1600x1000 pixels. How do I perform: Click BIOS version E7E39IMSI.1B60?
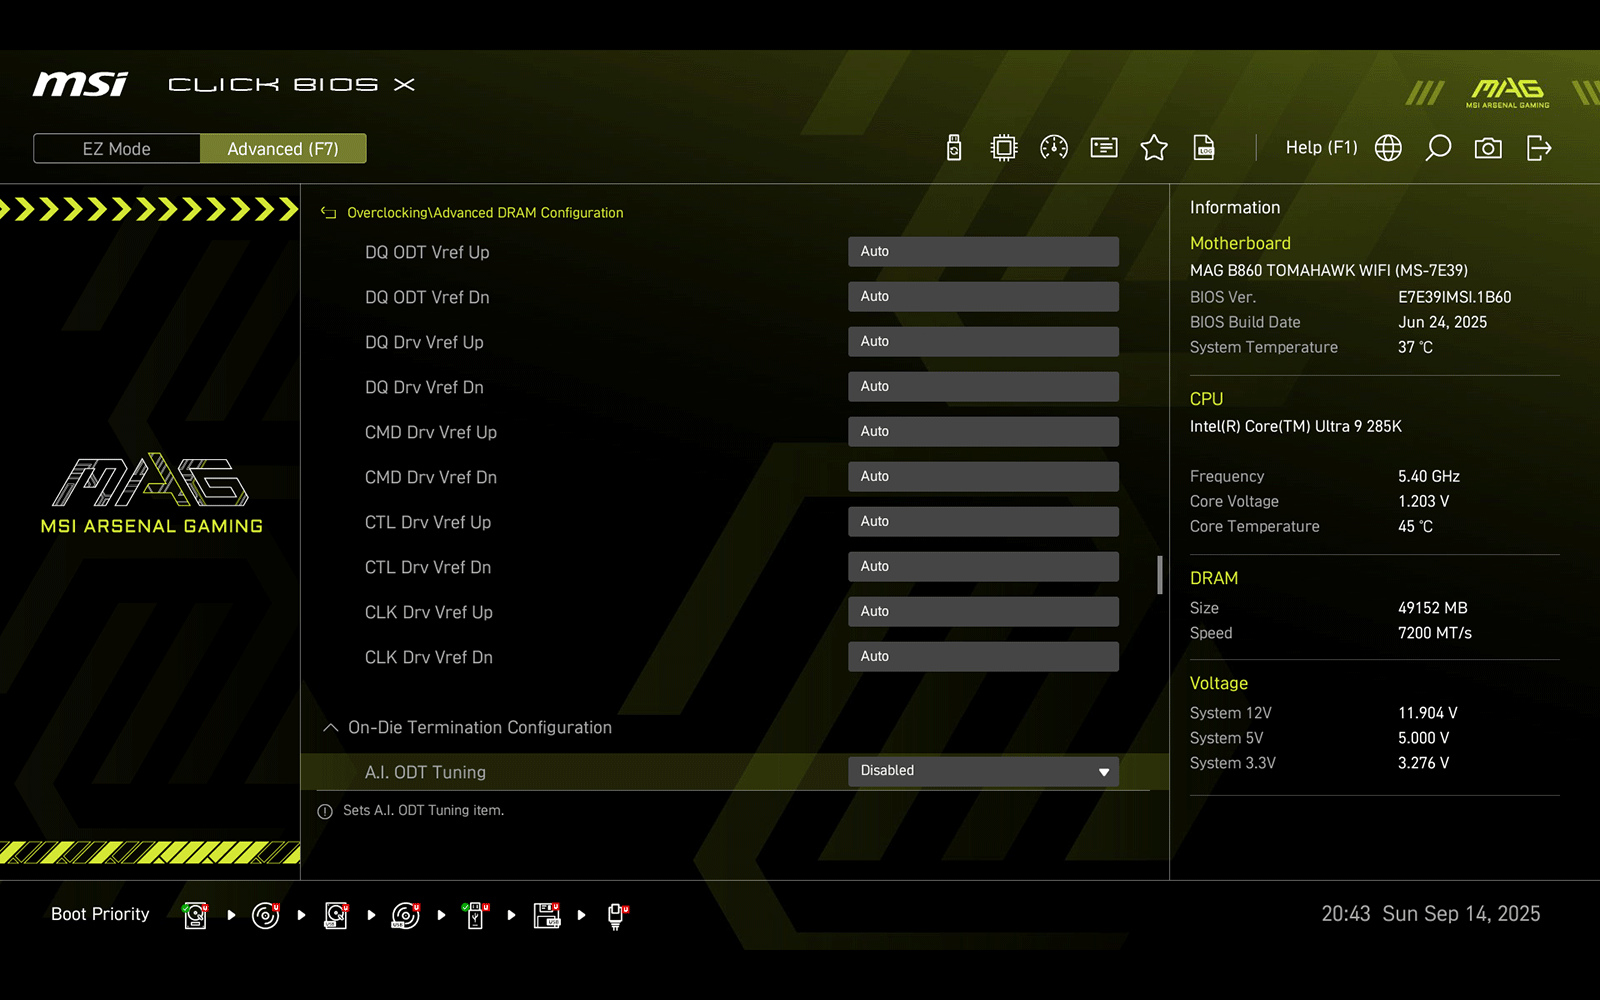click(x=1455, y=297)
